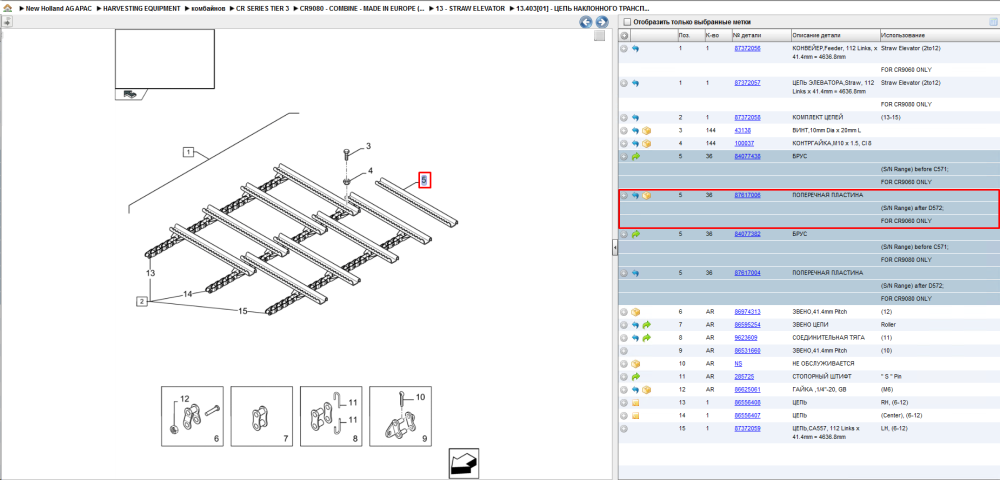1000x480 pixels.
Task: Go to next diagram with right arrow
Action: (601, 22)
